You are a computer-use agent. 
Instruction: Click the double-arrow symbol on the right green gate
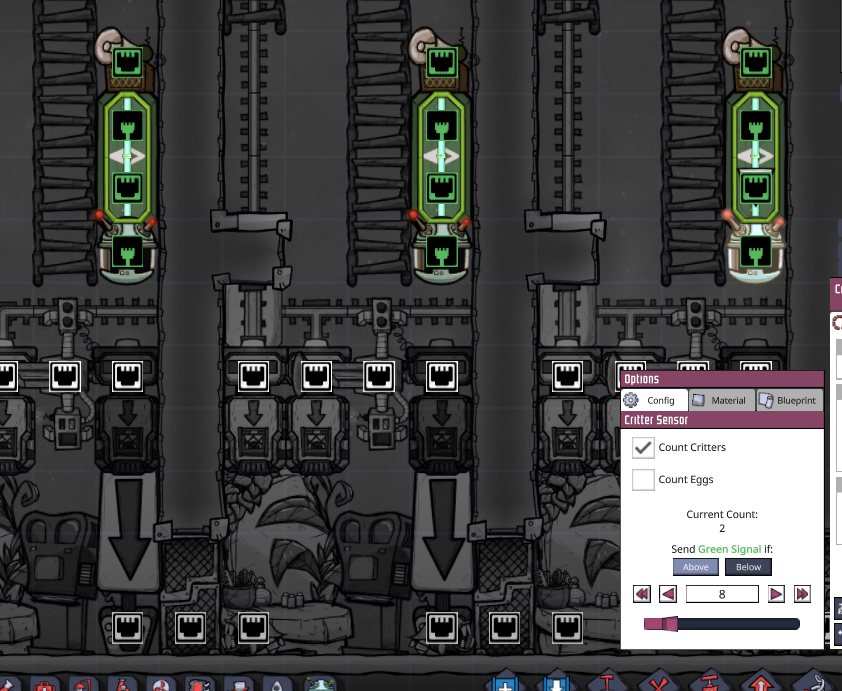pos(756,156)
